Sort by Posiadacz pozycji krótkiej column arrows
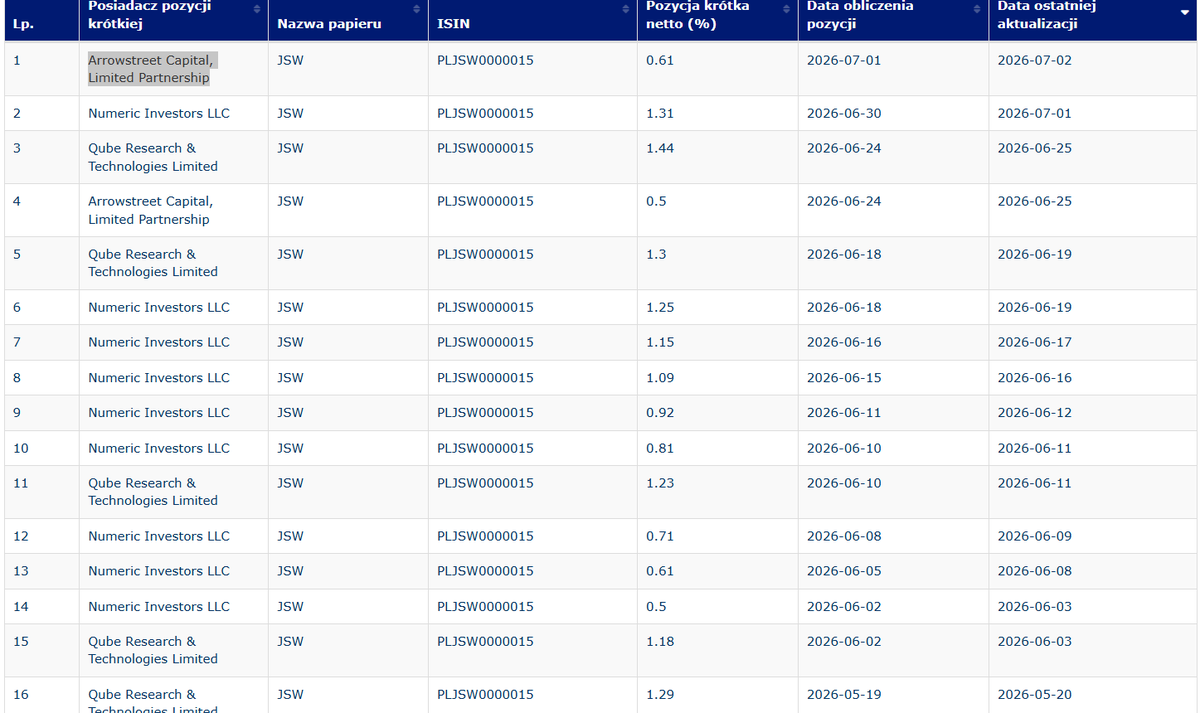Image resolution: width=1200 pixels, height=713 pixels. (x=257, y=9)
